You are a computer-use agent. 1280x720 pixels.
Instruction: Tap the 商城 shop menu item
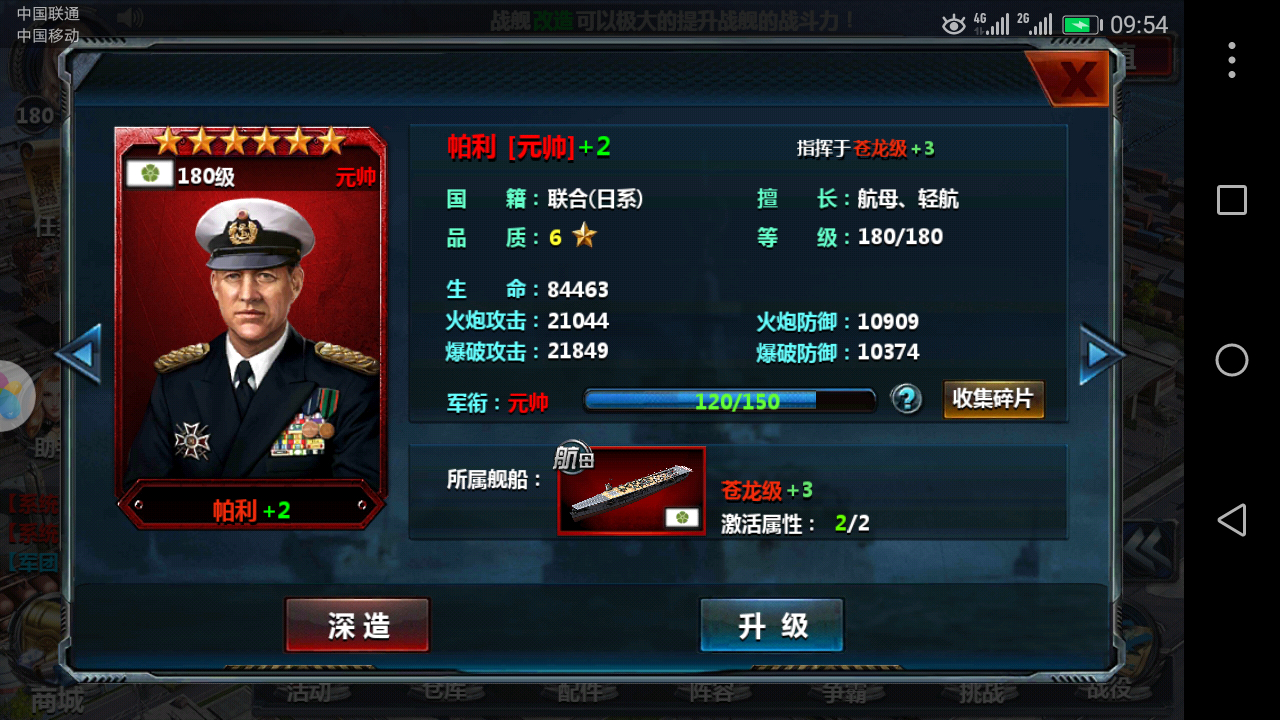click(57, 698)
